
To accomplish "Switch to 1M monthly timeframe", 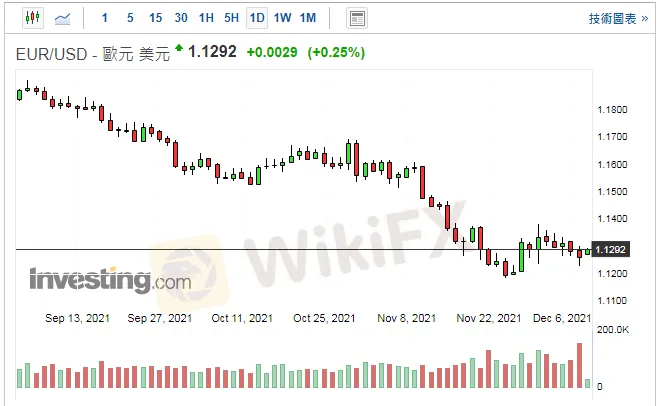I will click(308, 18).
